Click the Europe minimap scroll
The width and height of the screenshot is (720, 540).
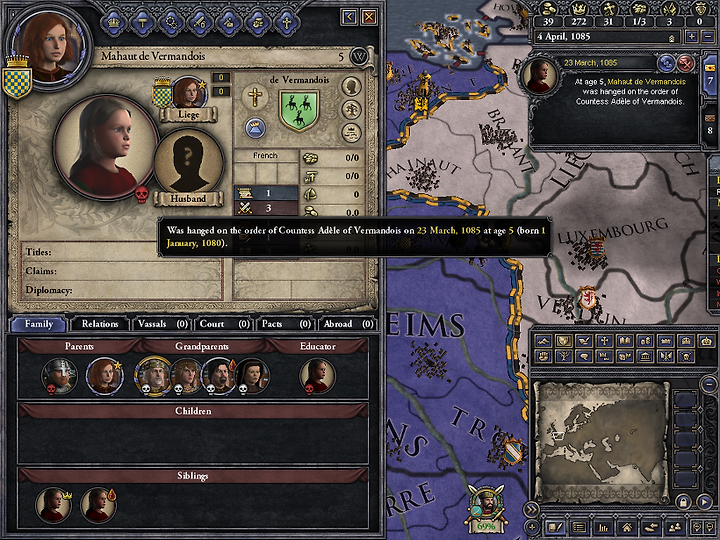coord(601,441)
